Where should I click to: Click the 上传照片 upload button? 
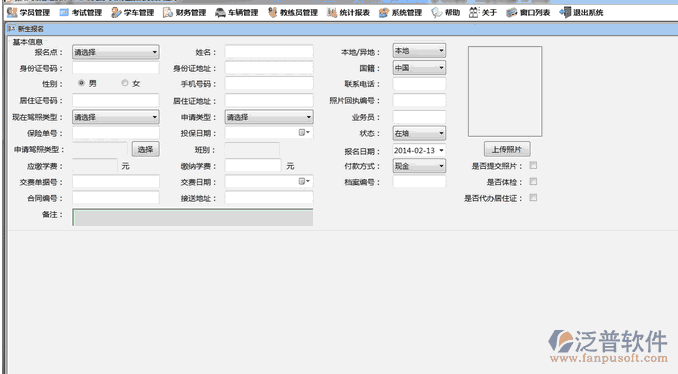coord(507,149)
